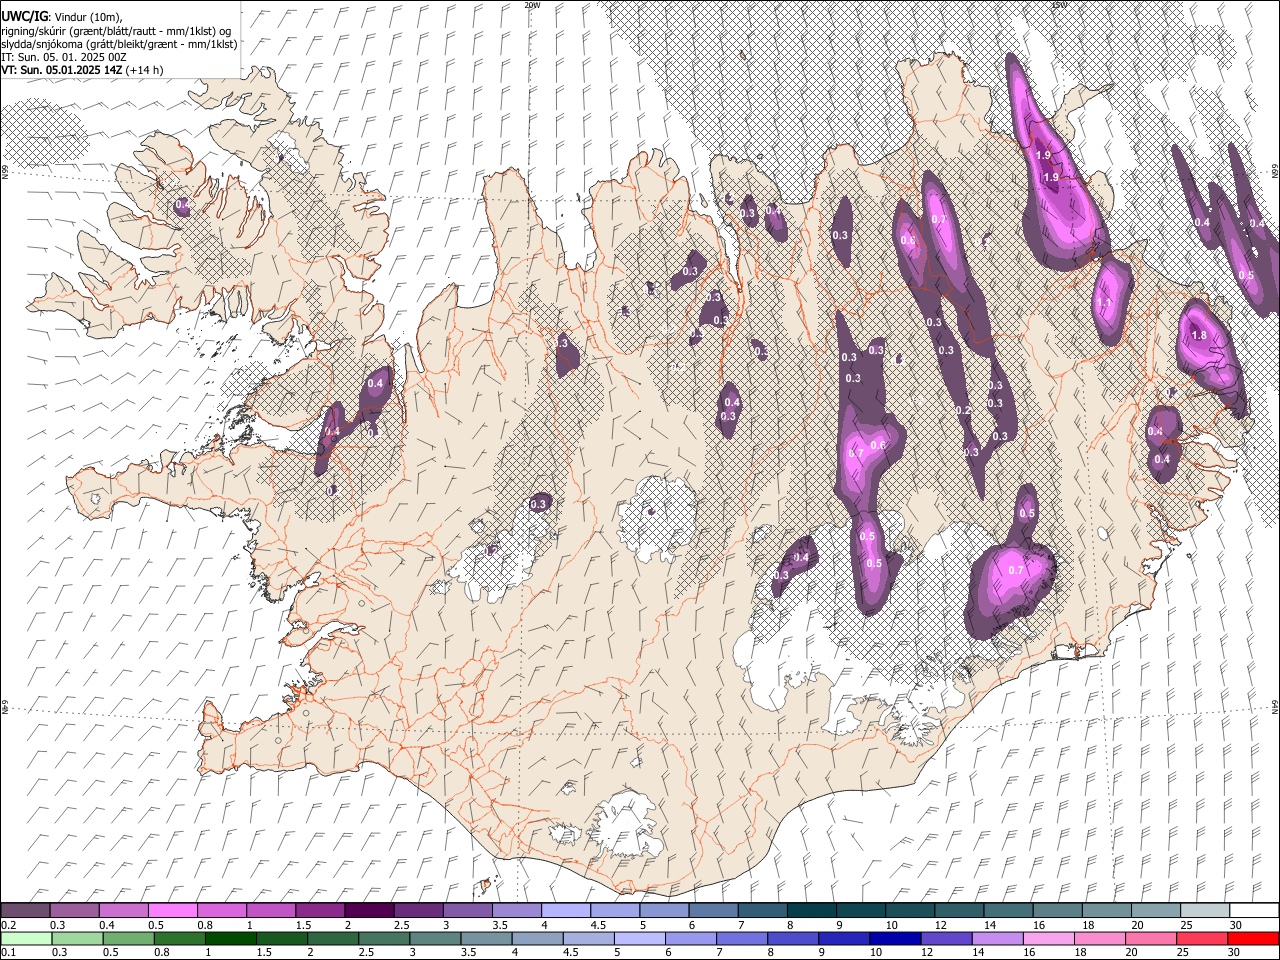Click the '1.5' label under the snow scale
This screenshot has width=1280, height=960.
(x=302, y=925)
